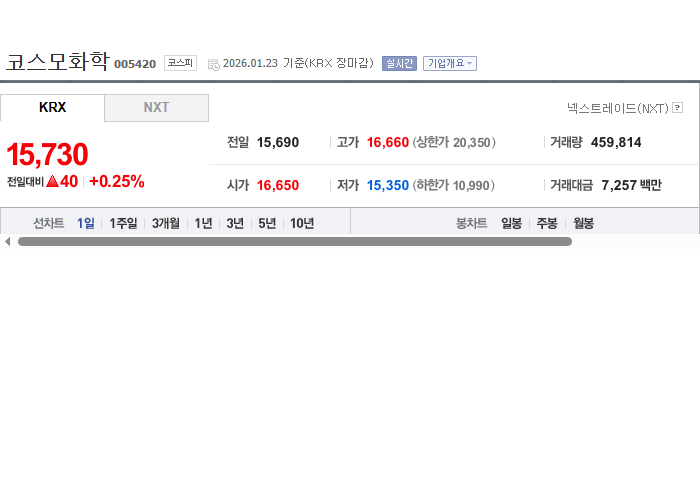Viewport: 700px width, 490px height.
Task: Click the date 2026.01.23 text
Action: pyautogui.click(x=250, y=63)
